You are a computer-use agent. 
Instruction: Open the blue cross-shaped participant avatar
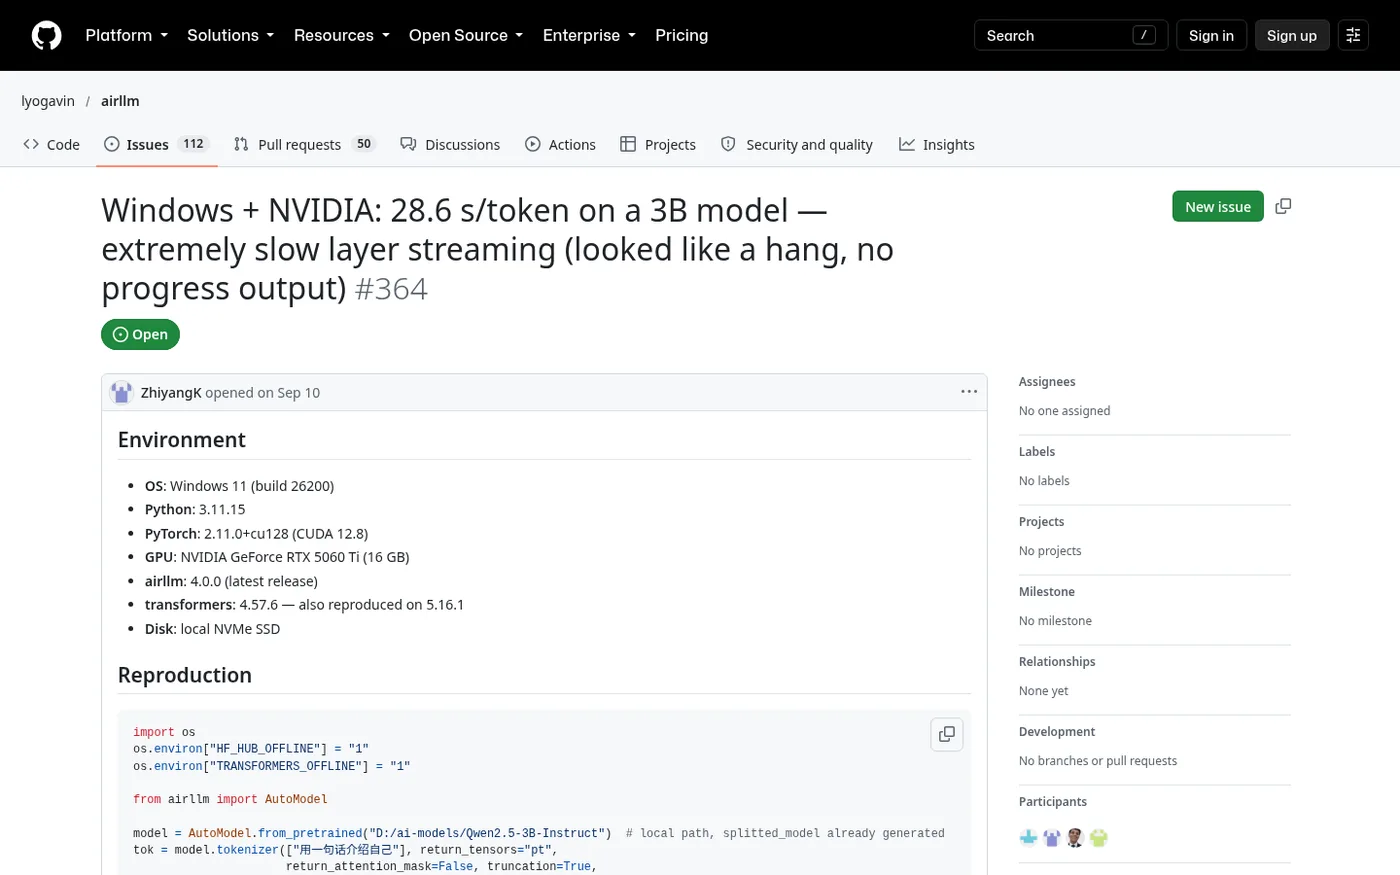pyautogui.click(x=1029, y=838)
